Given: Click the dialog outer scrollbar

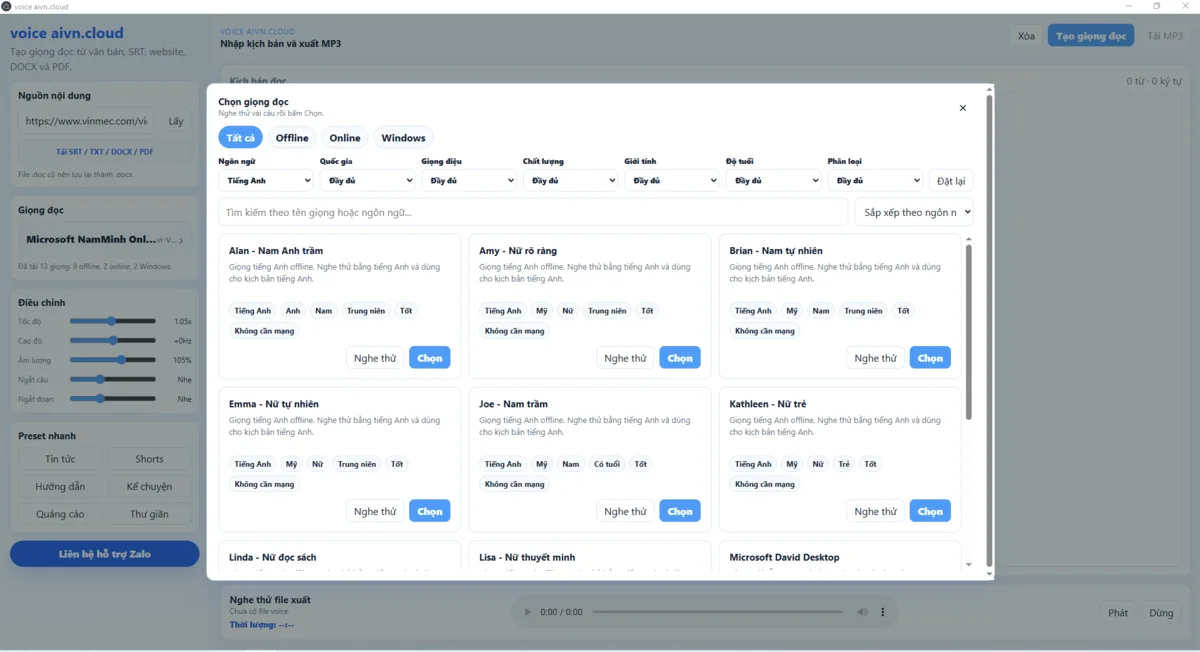Looking at the screenshot, I should [990, 332].
